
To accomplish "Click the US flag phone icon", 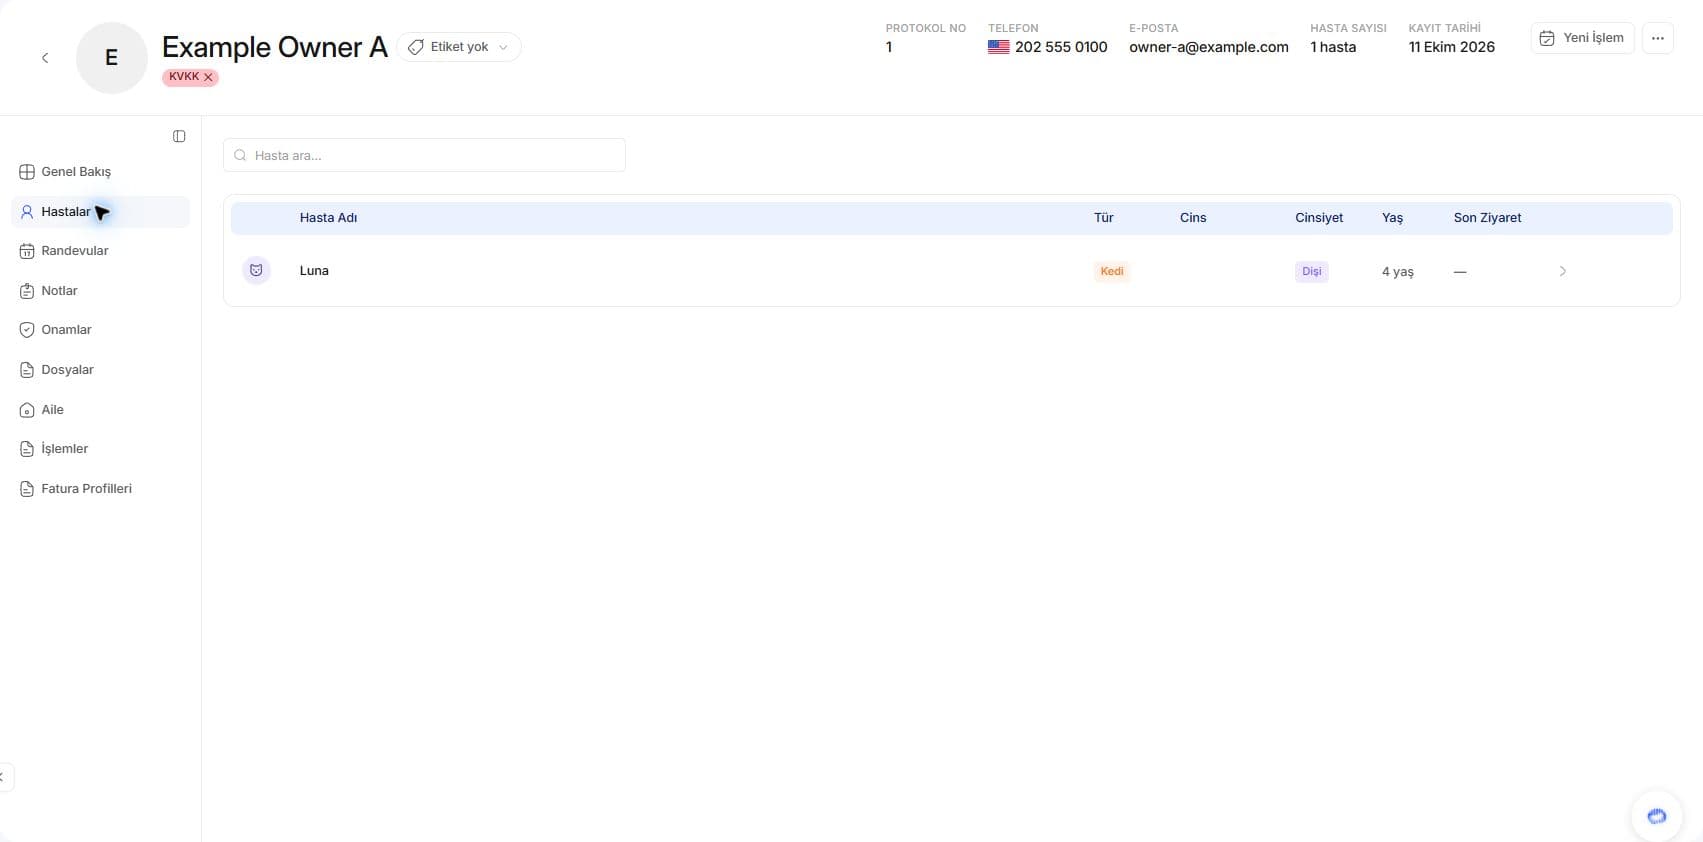I will click(x=998, y=47).
